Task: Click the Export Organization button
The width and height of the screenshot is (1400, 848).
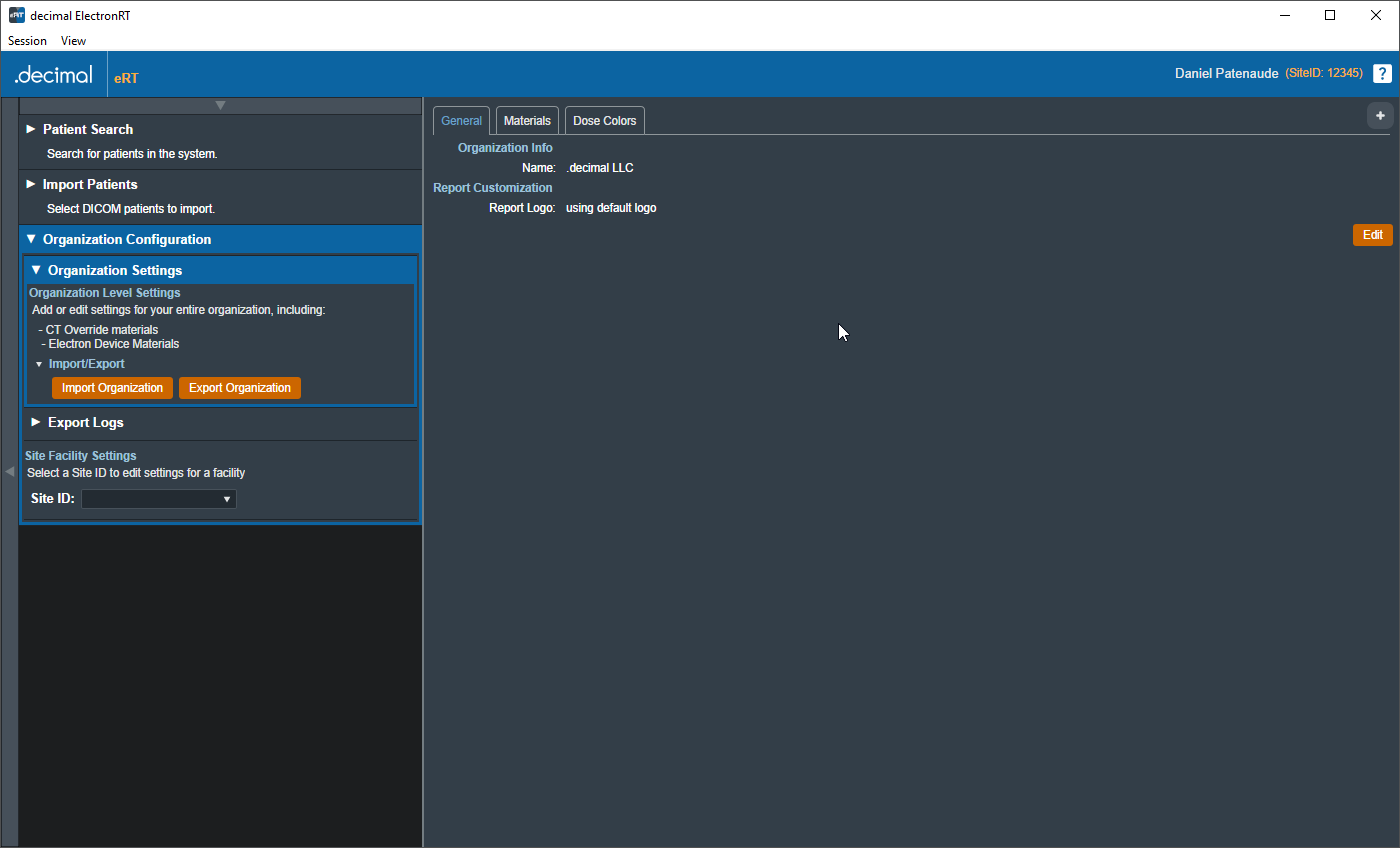Action: point(239,388)
